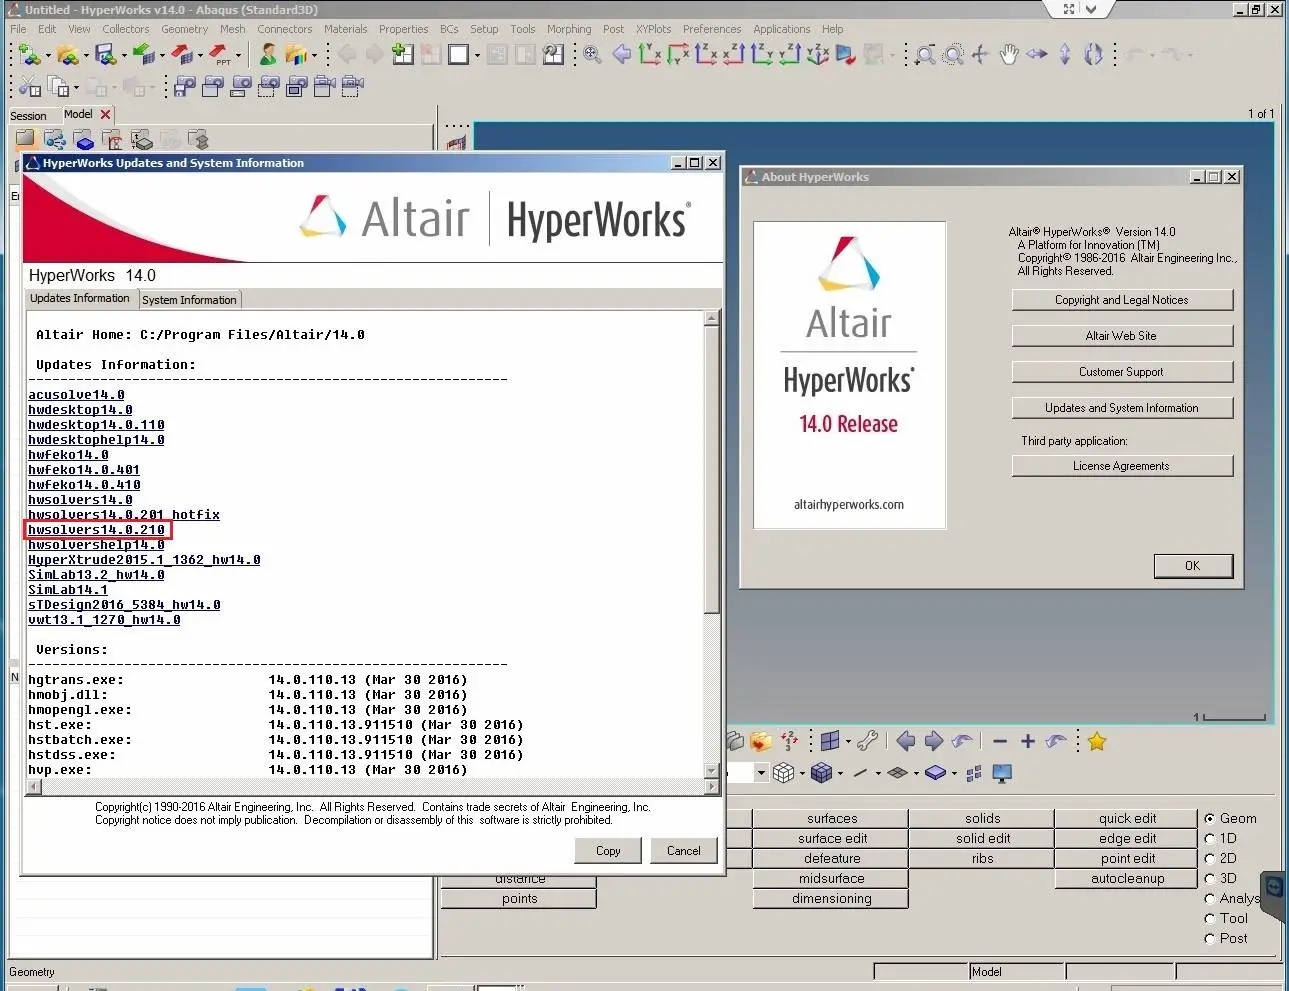
Task: Expand the Import icon dropdown arrow
Action: (x=161, y=56)
